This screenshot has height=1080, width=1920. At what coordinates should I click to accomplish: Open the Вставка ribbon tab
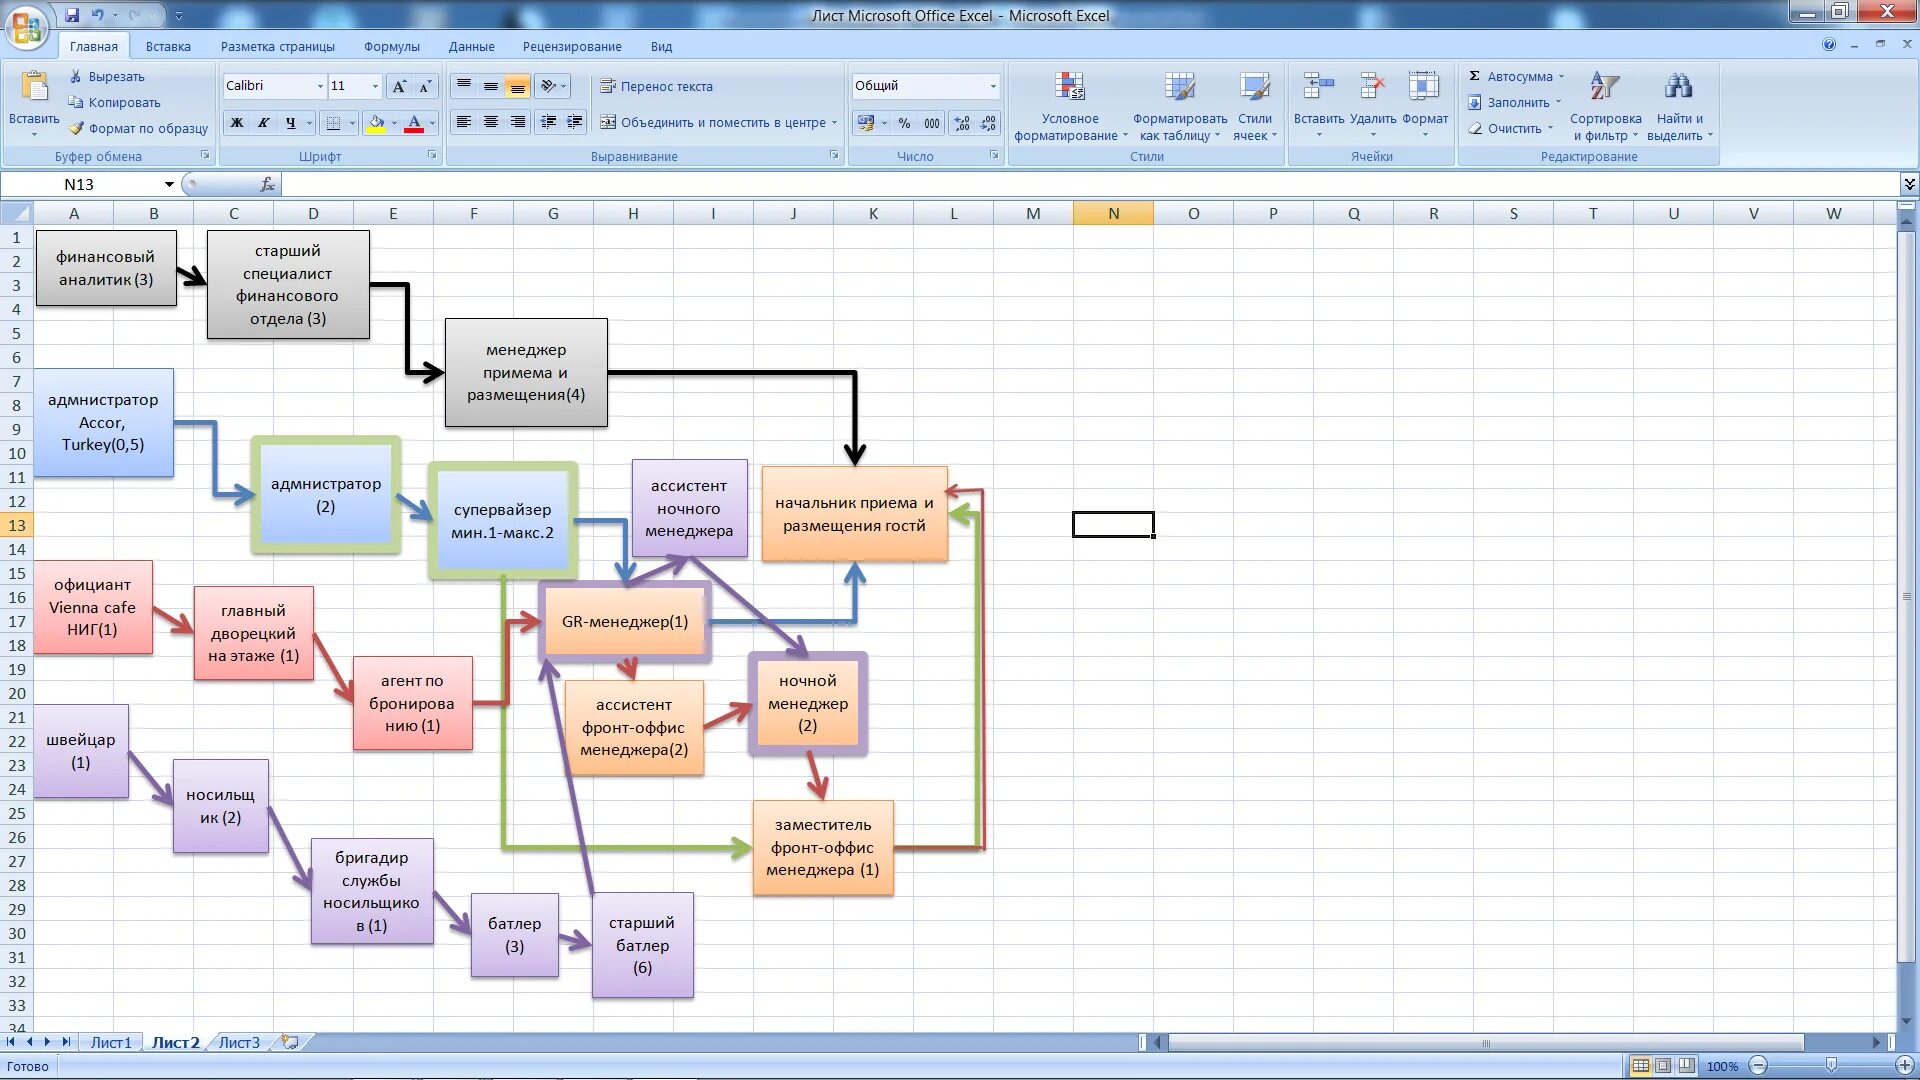168,46
